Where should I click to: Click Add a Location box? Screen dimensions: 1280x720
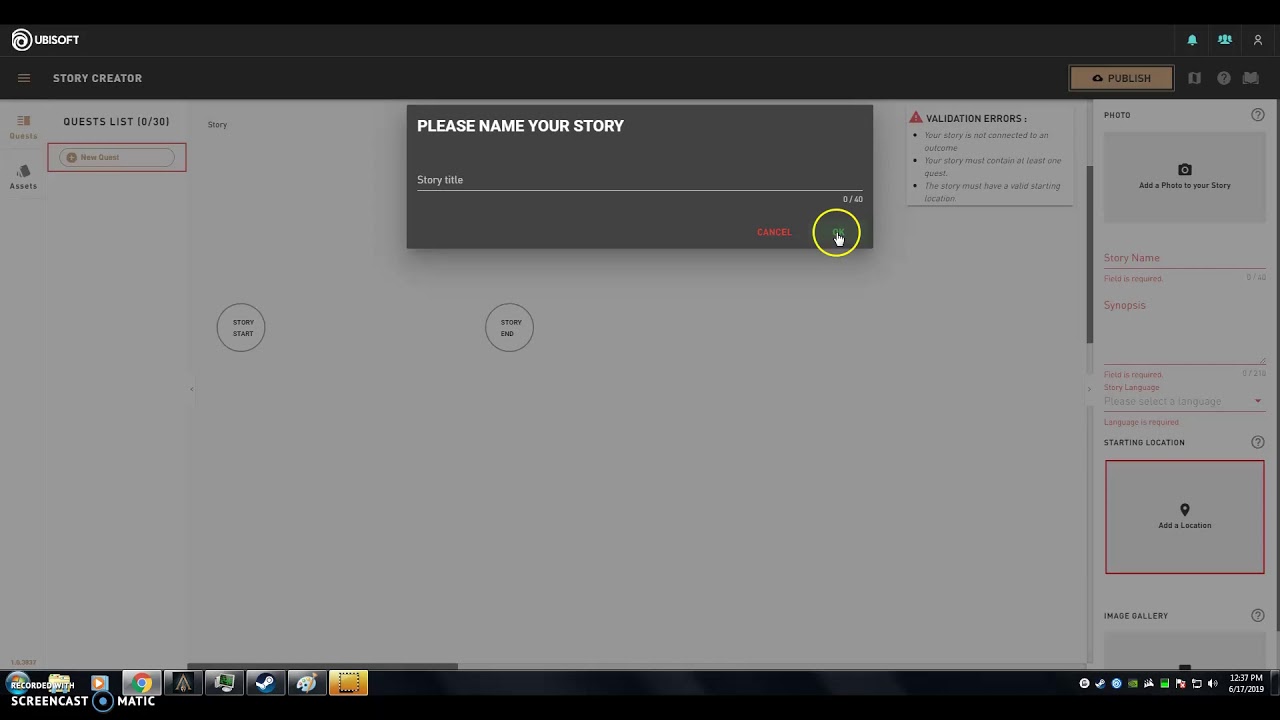1185,517
